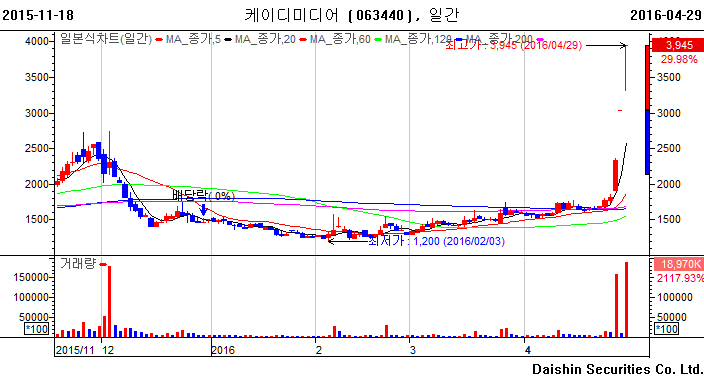
Task: Click the last red candlestick reaching 3,945
Action: [x=626, y=68]
